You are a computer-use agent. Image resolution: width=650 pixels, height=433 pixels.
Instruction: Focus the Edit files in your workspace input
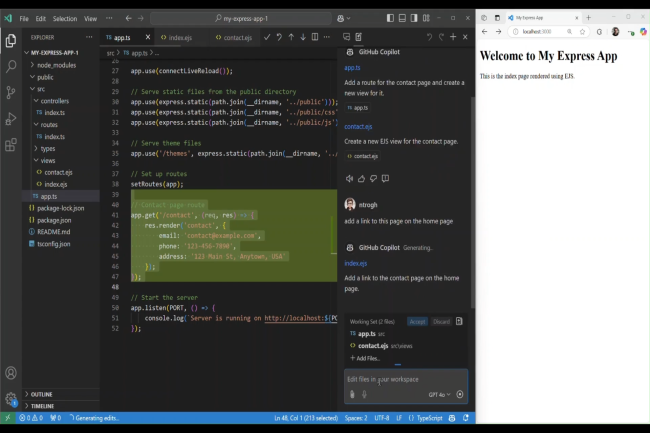click(405, 379)
